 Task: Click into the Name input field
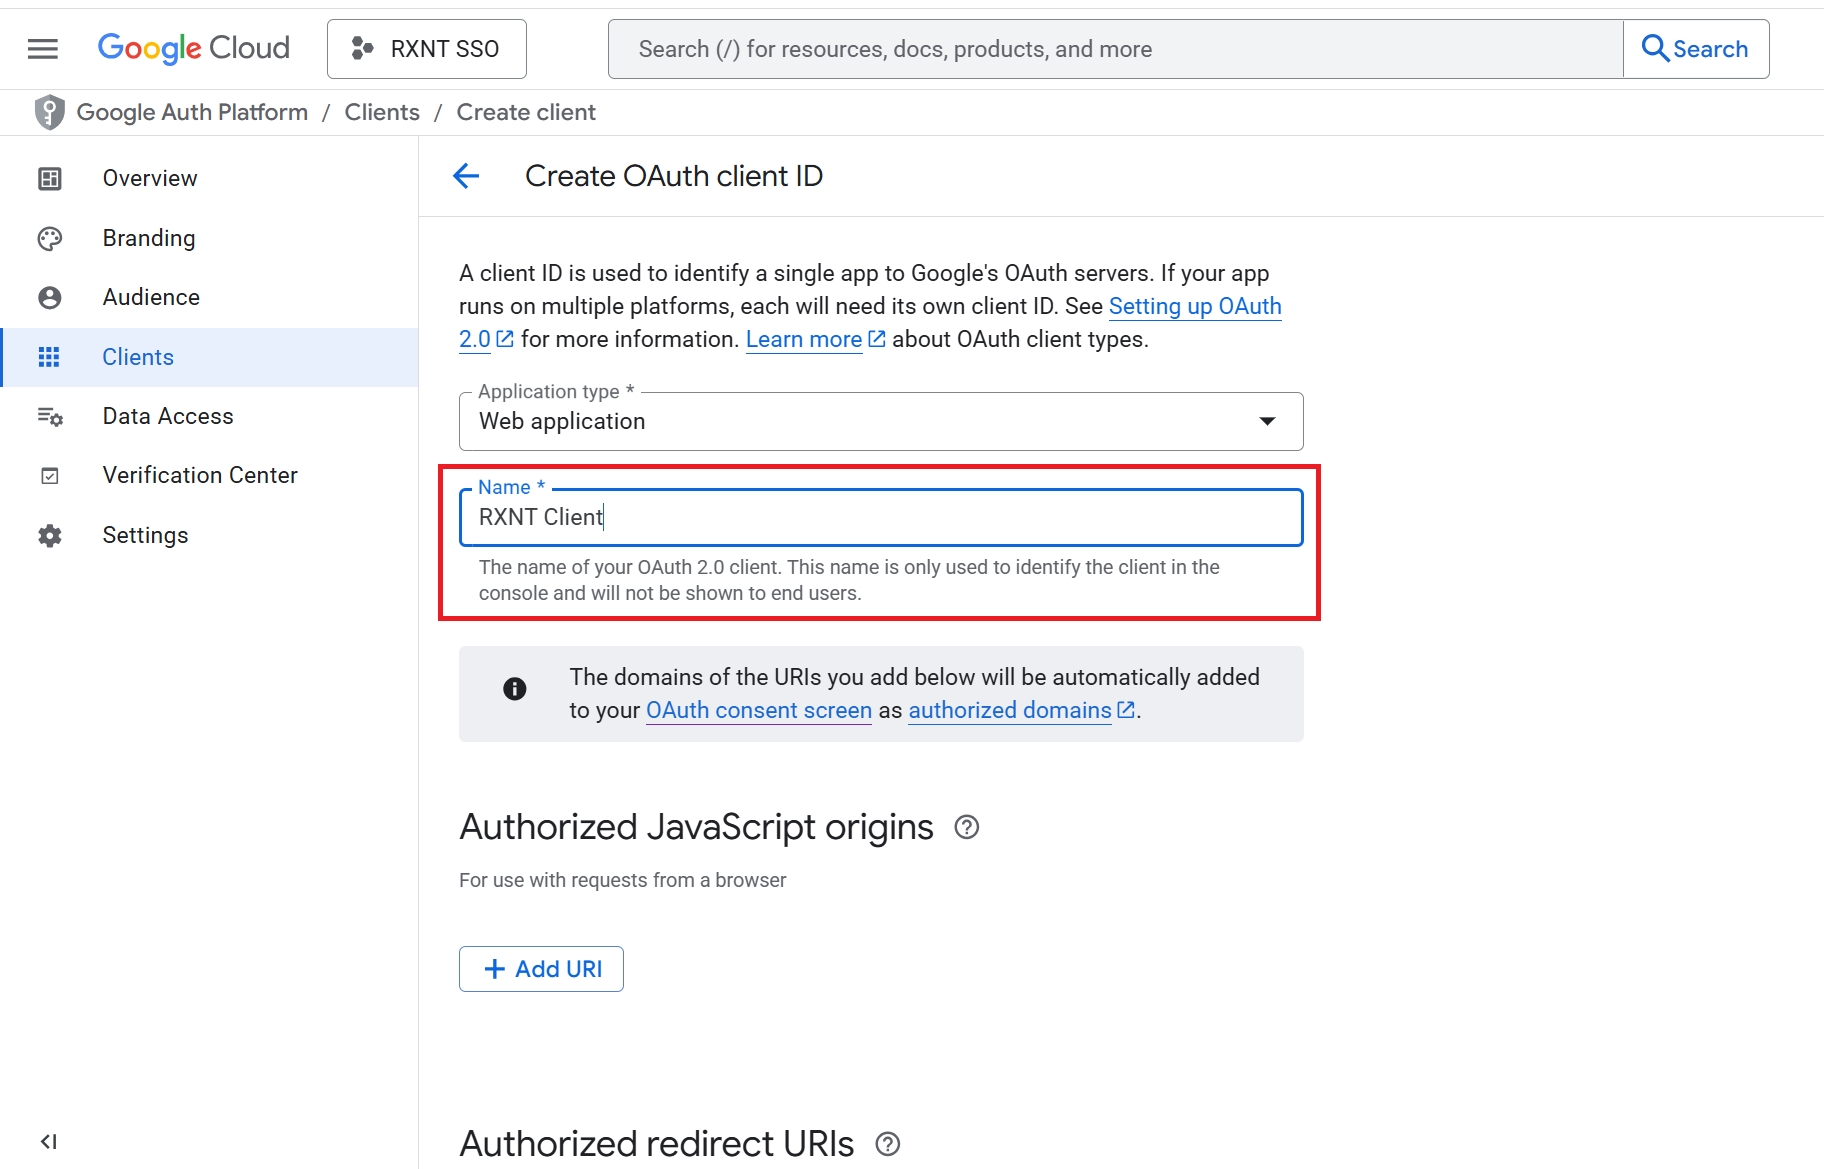(x=880, y=517)
